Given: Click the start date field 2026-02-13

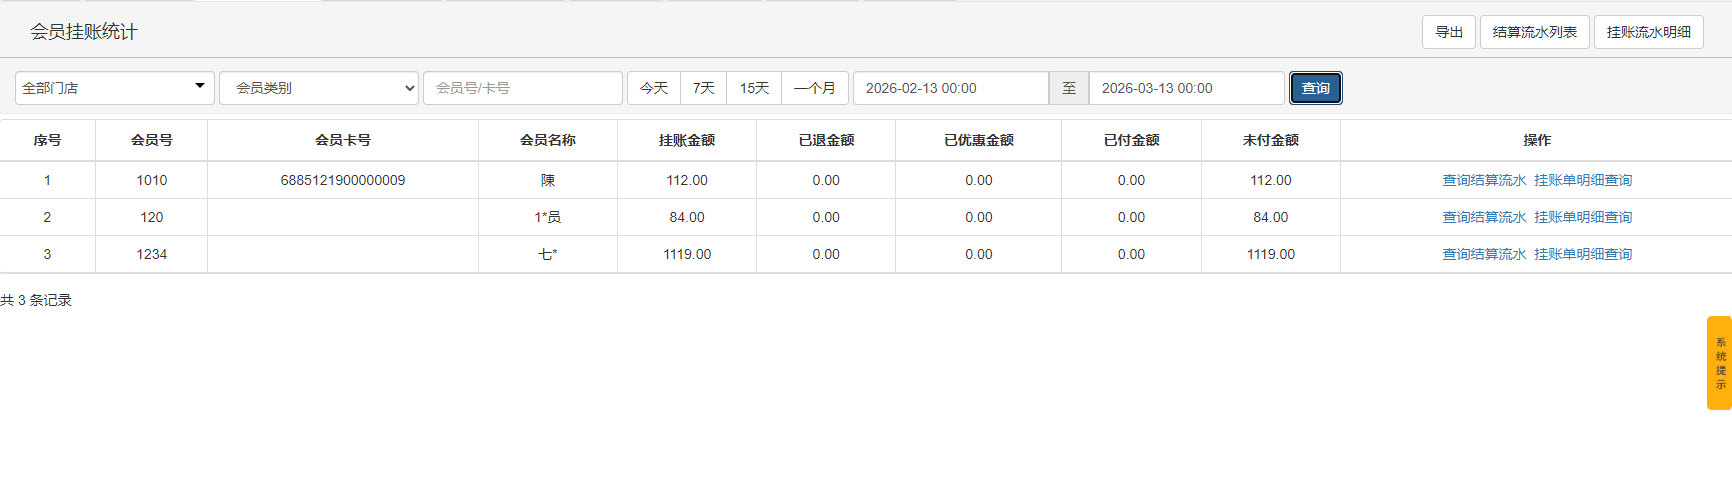Looking at the screenshot, I should (x=950, y=88).
